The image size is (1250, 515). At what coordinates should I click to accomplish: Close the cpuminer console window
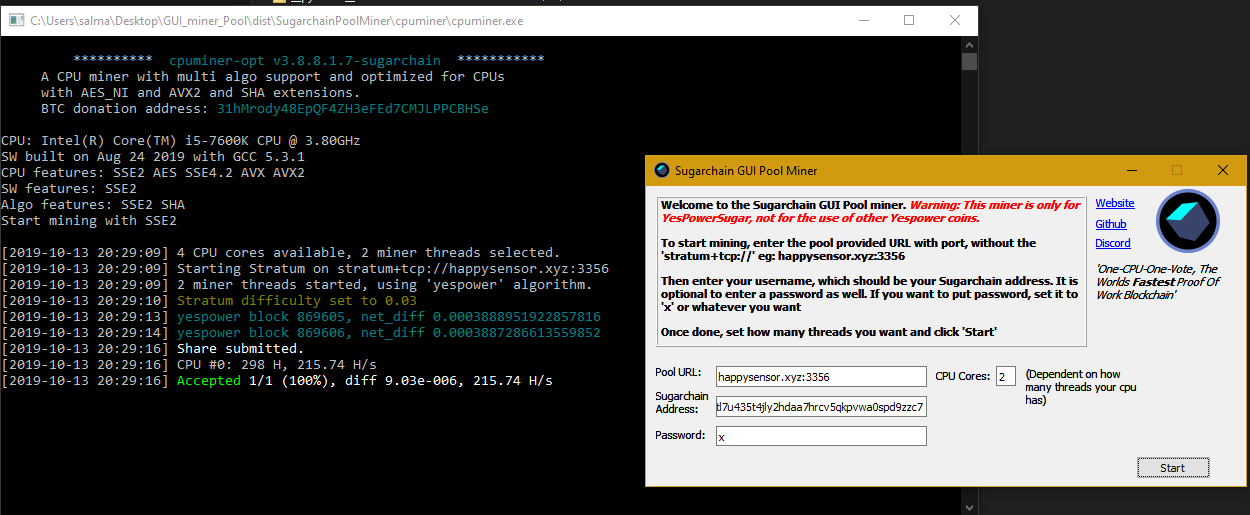955,20
